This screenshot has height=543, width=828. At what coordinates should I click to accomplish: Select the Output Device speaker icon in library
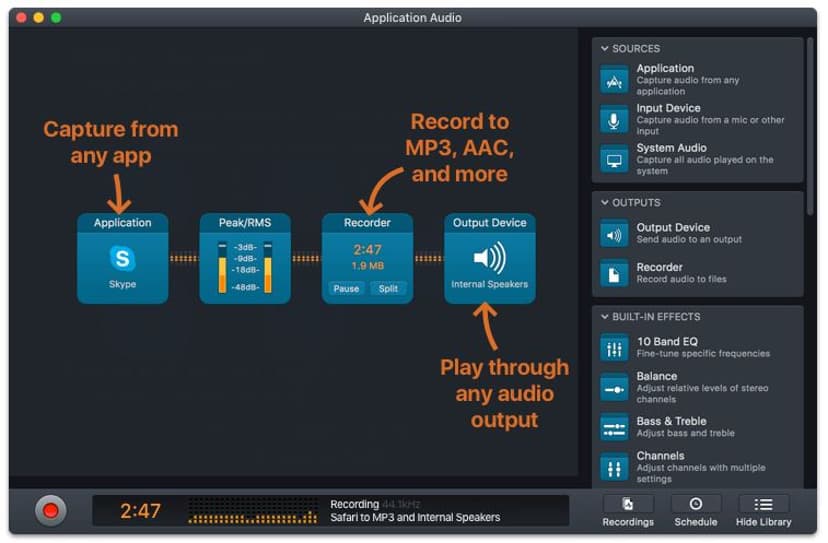pos(614,234)
